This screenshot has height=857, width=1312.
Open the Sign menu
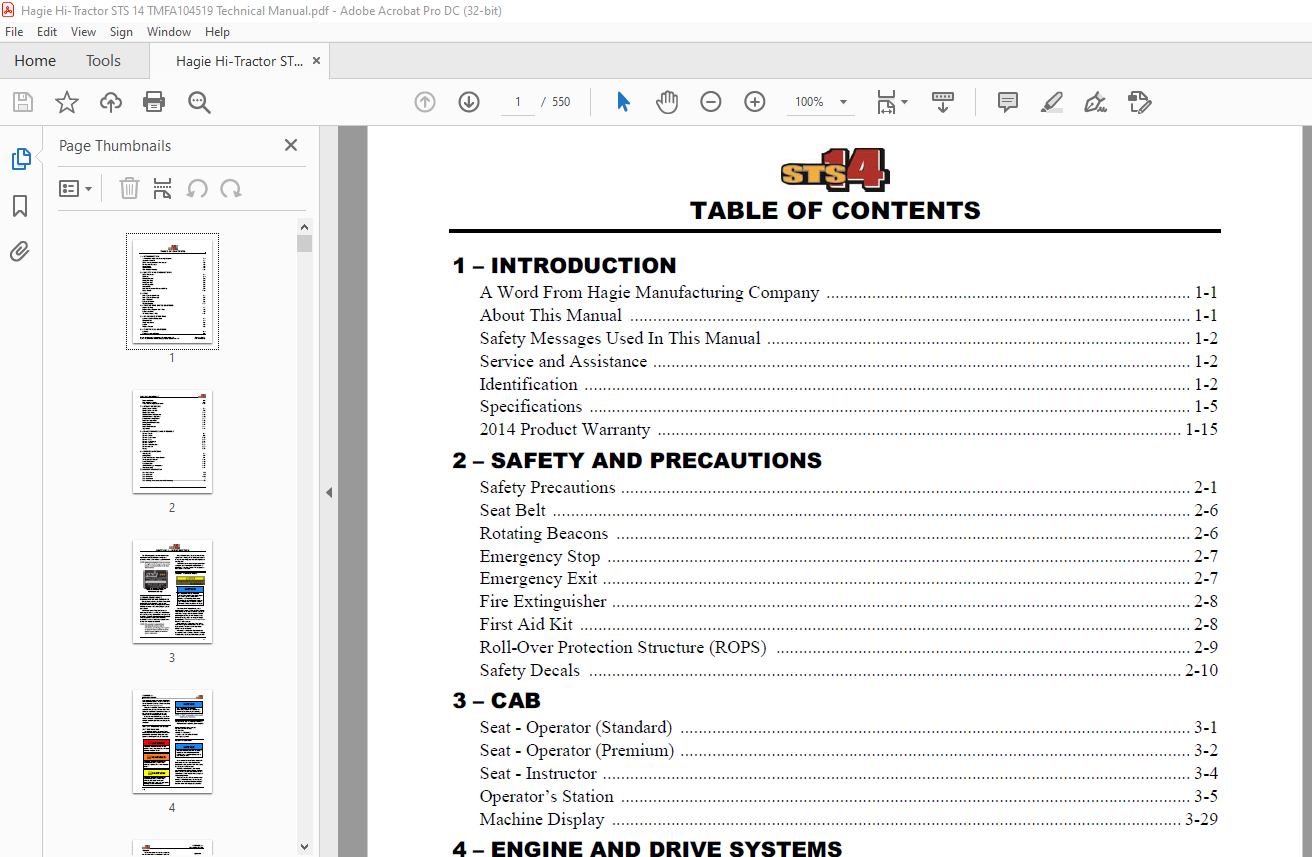pyautogui.click(x=121, y=32)
